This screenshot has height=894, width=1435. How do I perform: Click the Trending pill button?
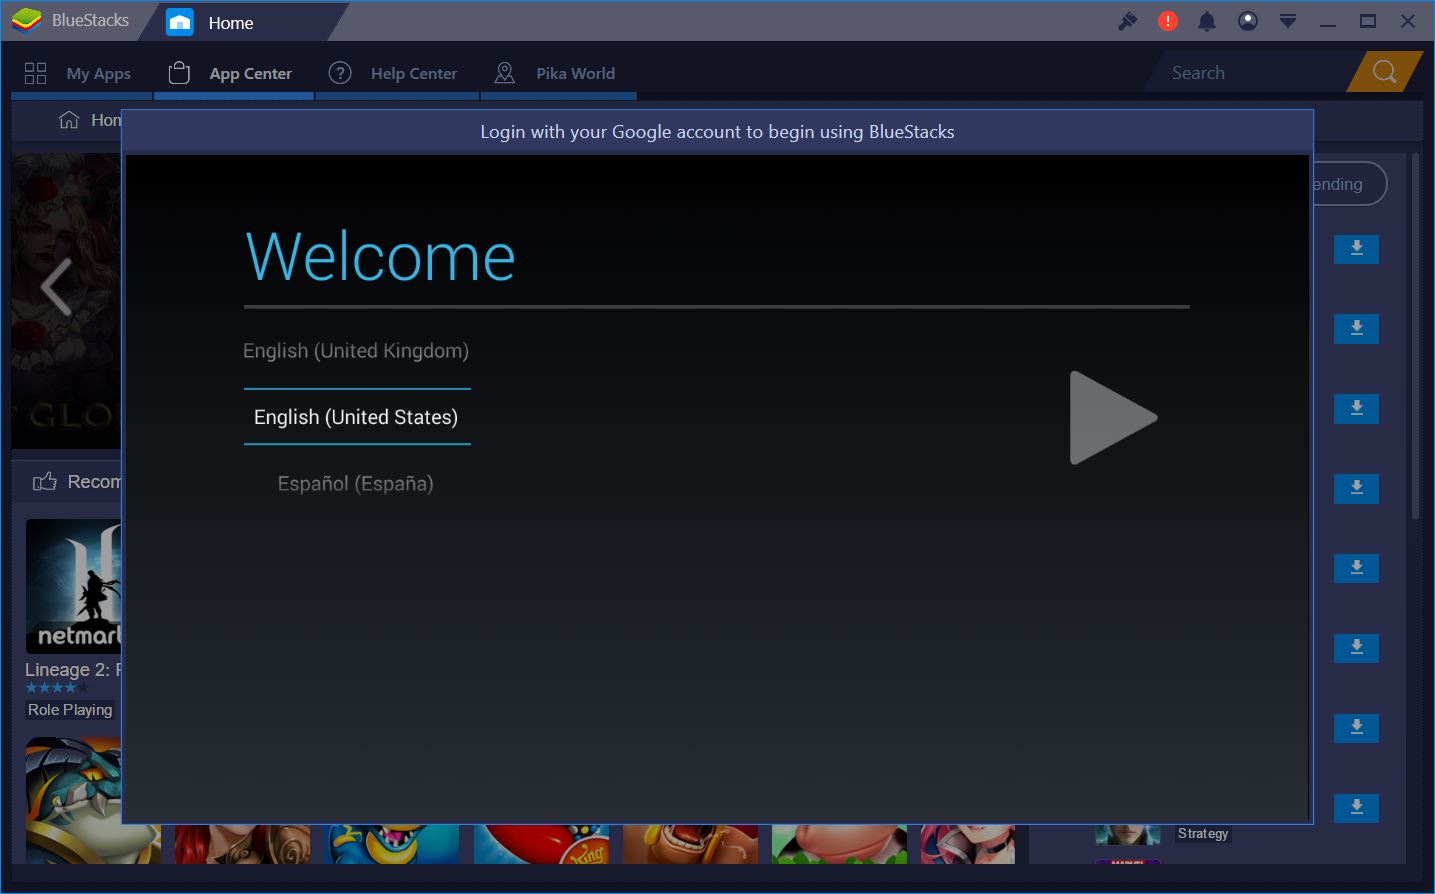(1350, 184)
